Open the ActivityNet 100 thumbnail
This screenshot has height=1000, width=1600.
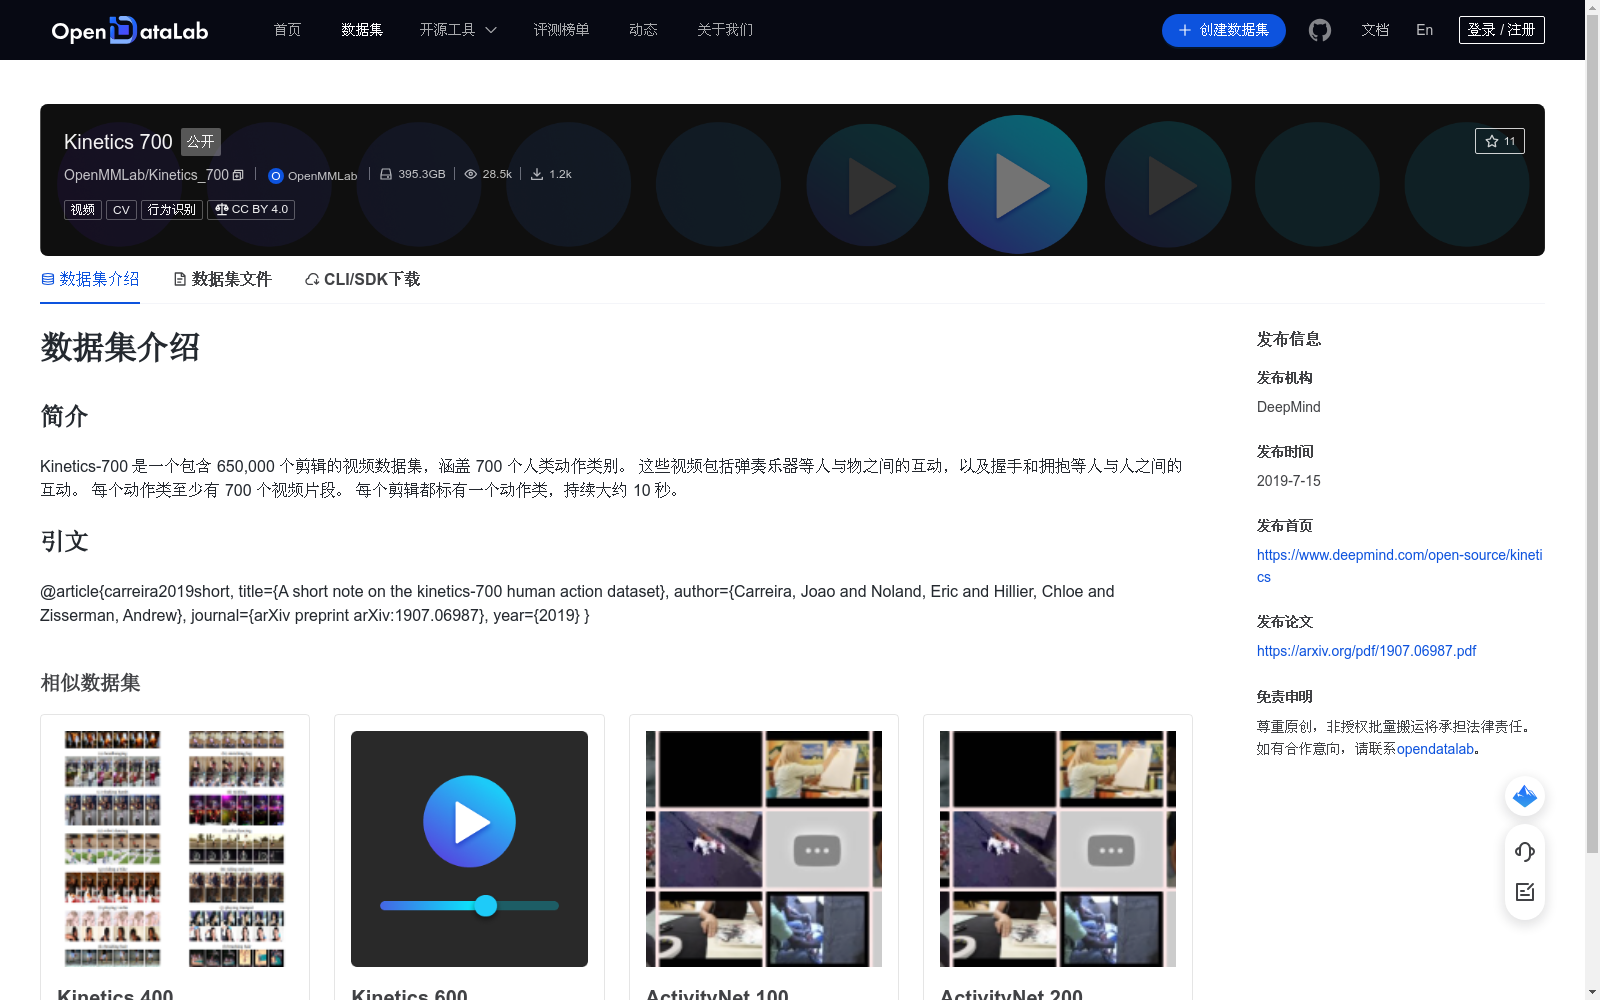764,849
